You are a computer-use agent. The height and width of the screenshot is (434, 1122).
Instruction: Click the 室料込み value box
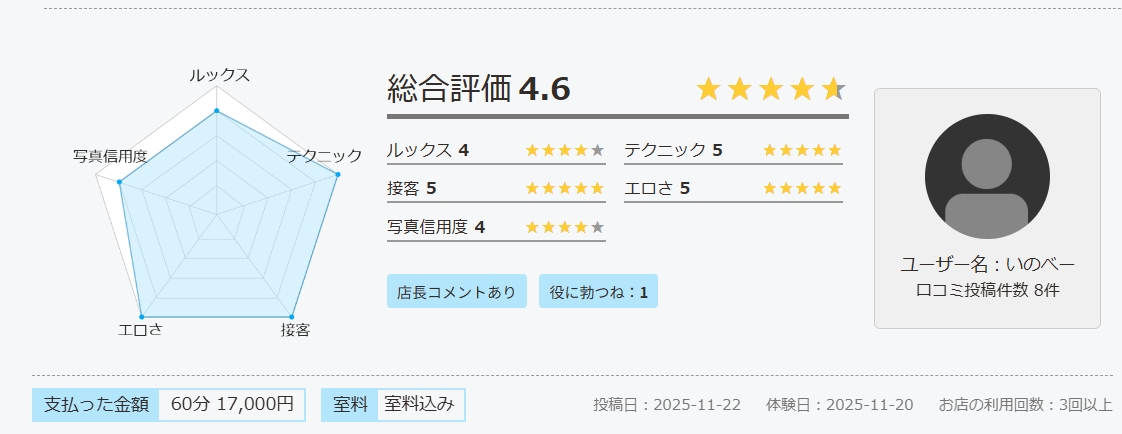click(x=420, y=405)
